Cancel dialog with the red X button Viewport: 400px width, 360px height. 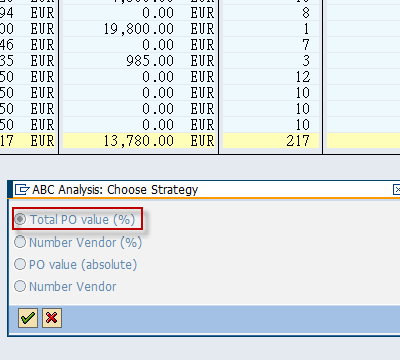point(52,318)
